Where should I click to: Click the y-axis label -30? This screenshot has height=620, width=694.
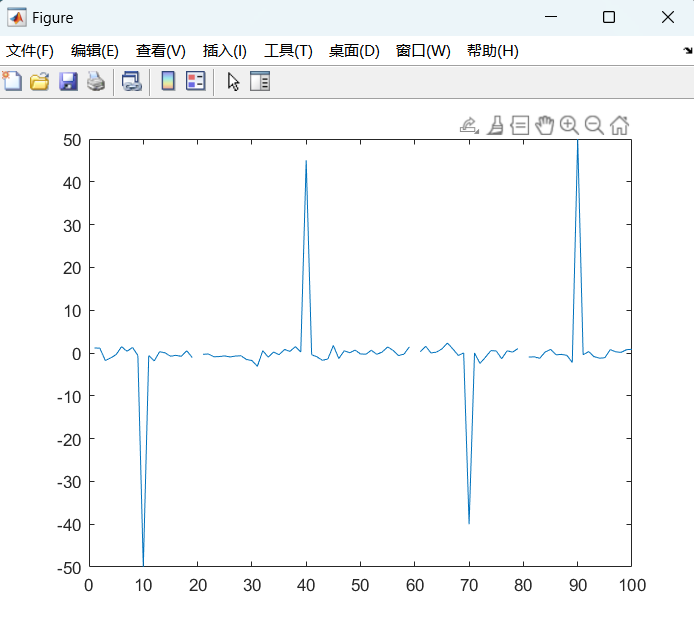click(x=69, y=482)
